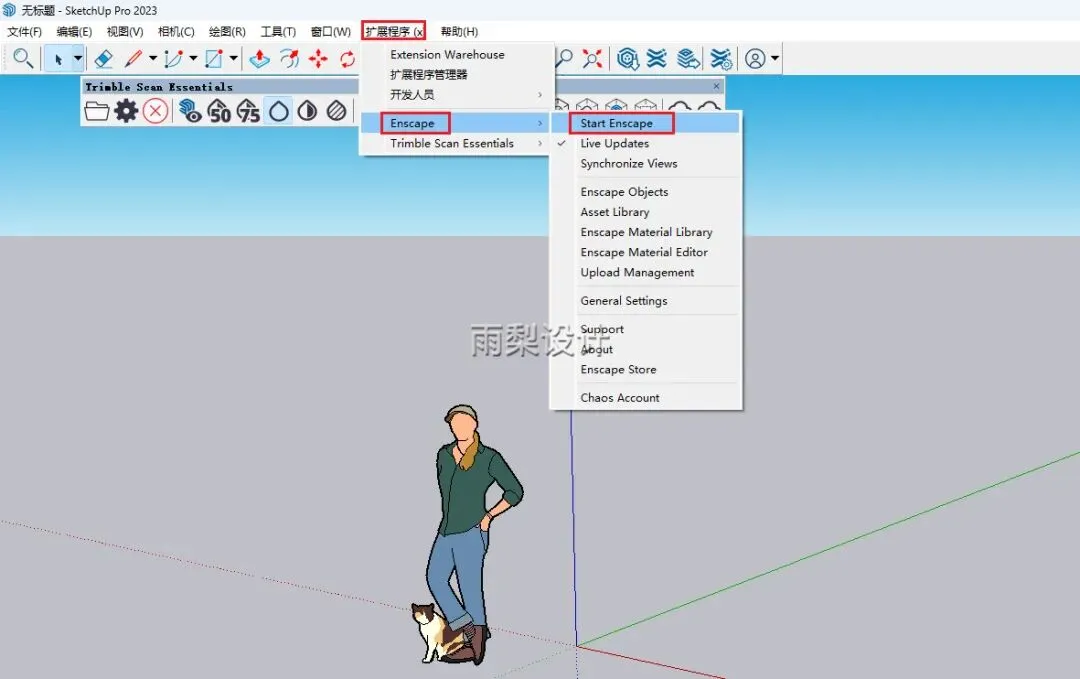Activate the Move tool with red arrows

(x=318, y=59)
